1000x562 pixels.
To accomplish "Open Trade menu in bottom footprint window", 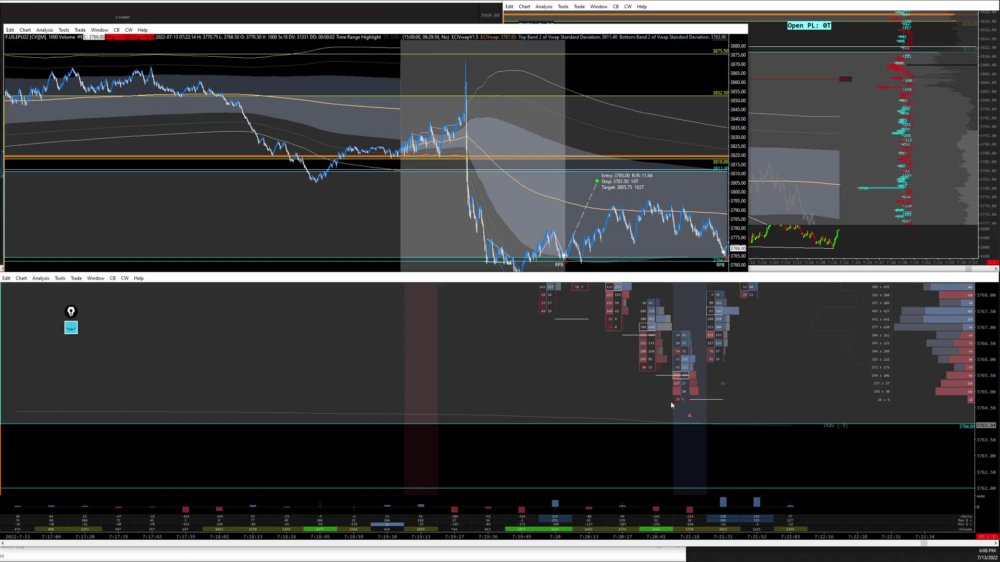I will click(x=76, y=278).
